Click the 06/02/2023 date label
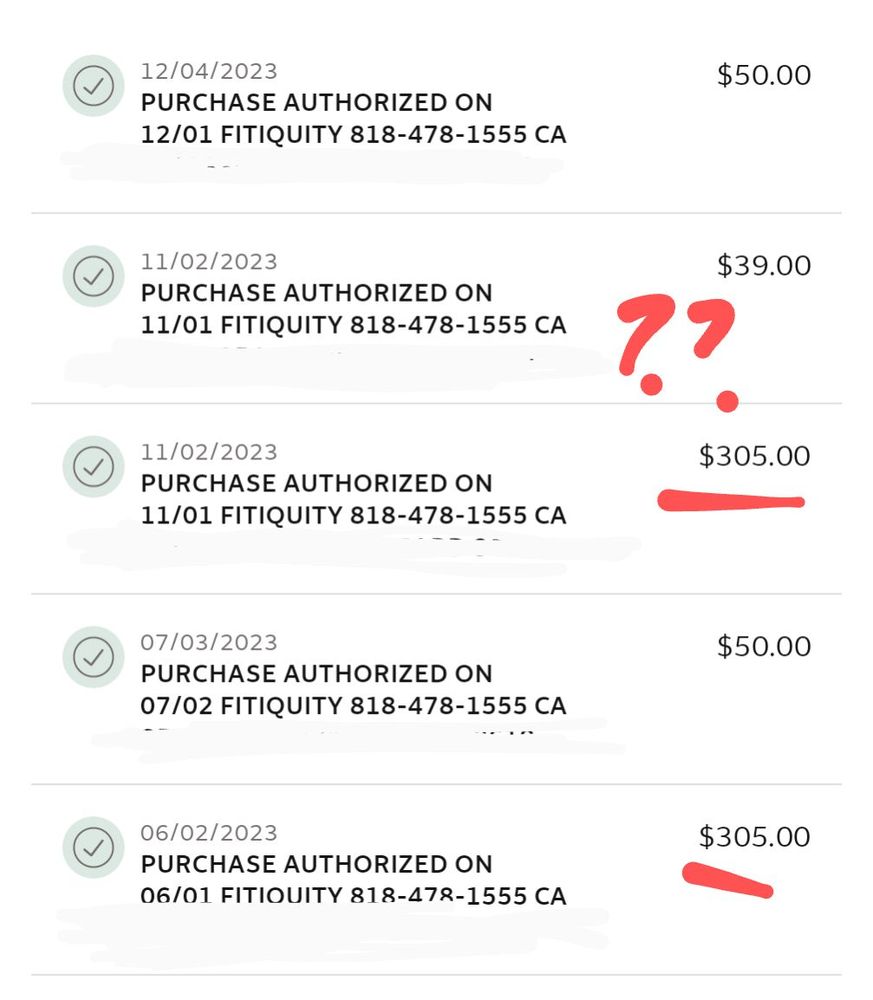The width and height of the screenshot is (873, 1000). (209, 833)
